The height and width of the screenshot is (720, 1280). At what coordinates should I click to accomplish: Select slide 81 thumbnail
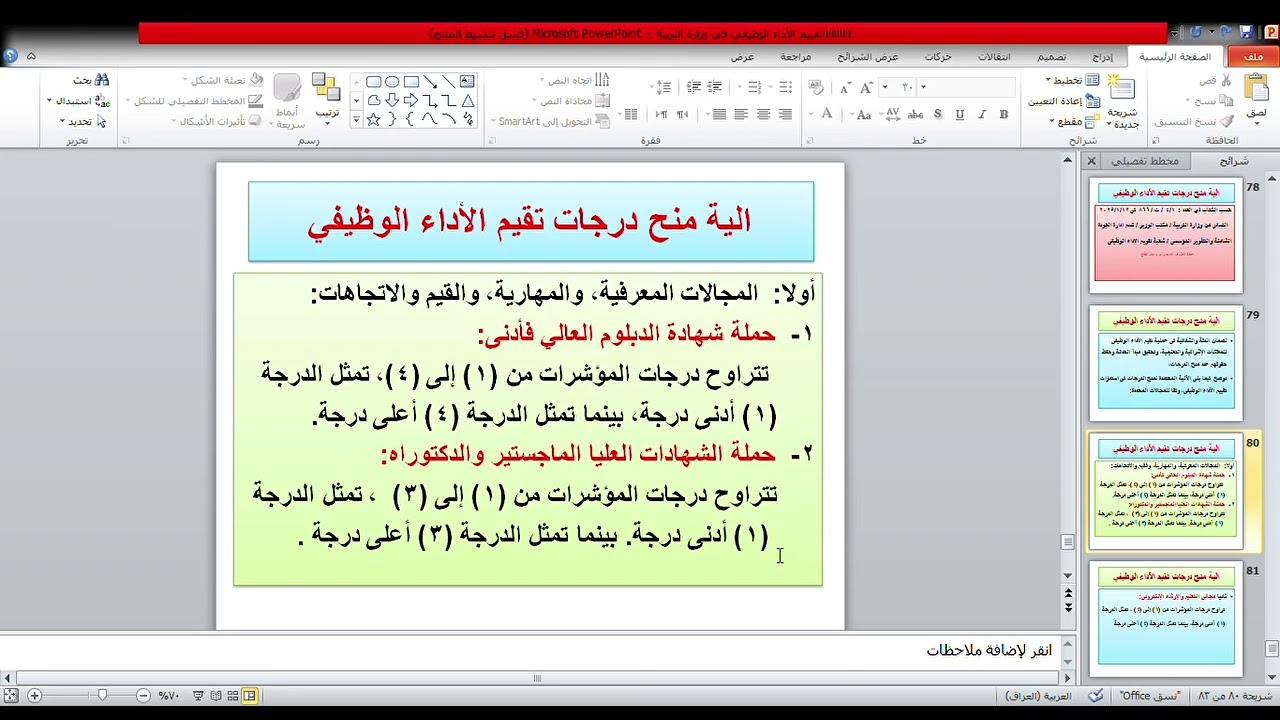1165,617
